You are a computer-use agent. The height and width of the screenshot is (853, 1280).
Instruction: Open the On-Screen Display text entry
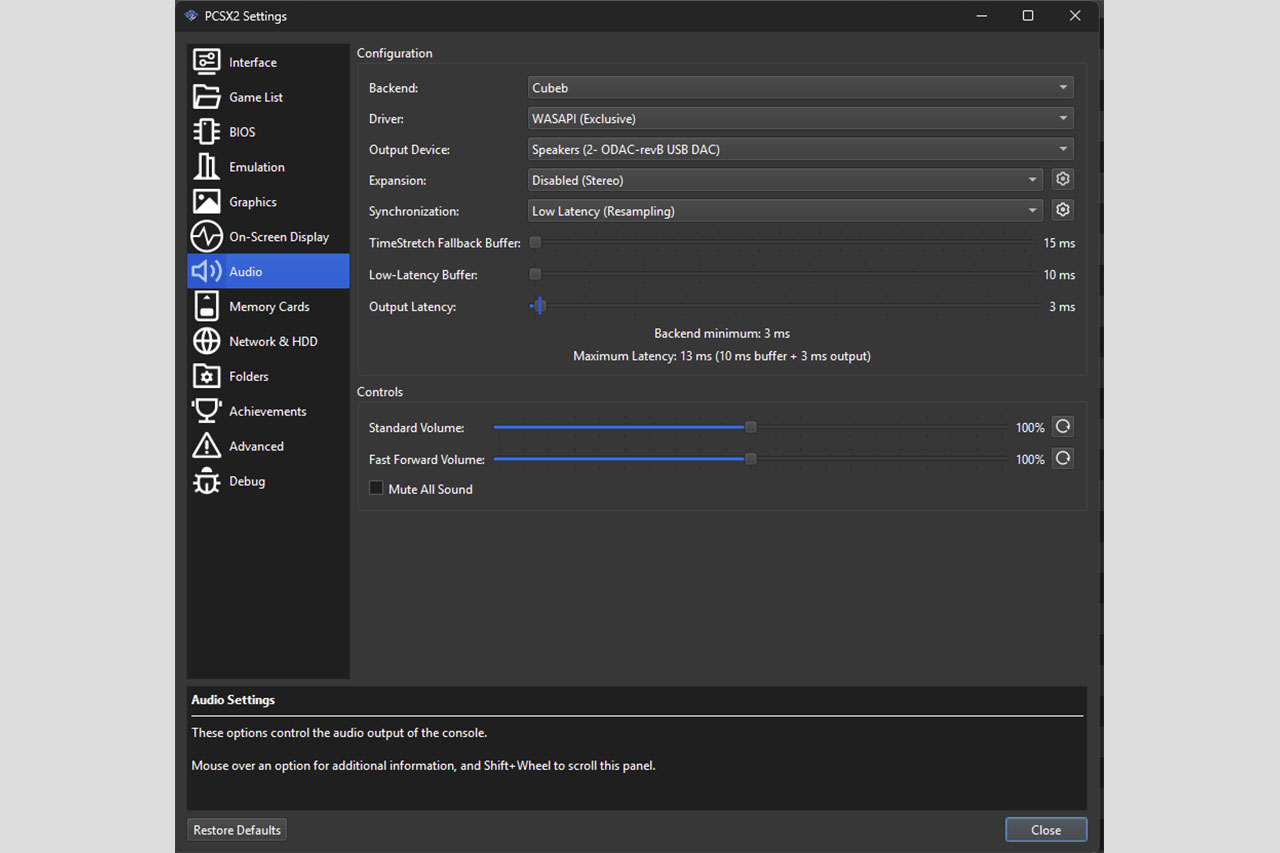(279, 237)
